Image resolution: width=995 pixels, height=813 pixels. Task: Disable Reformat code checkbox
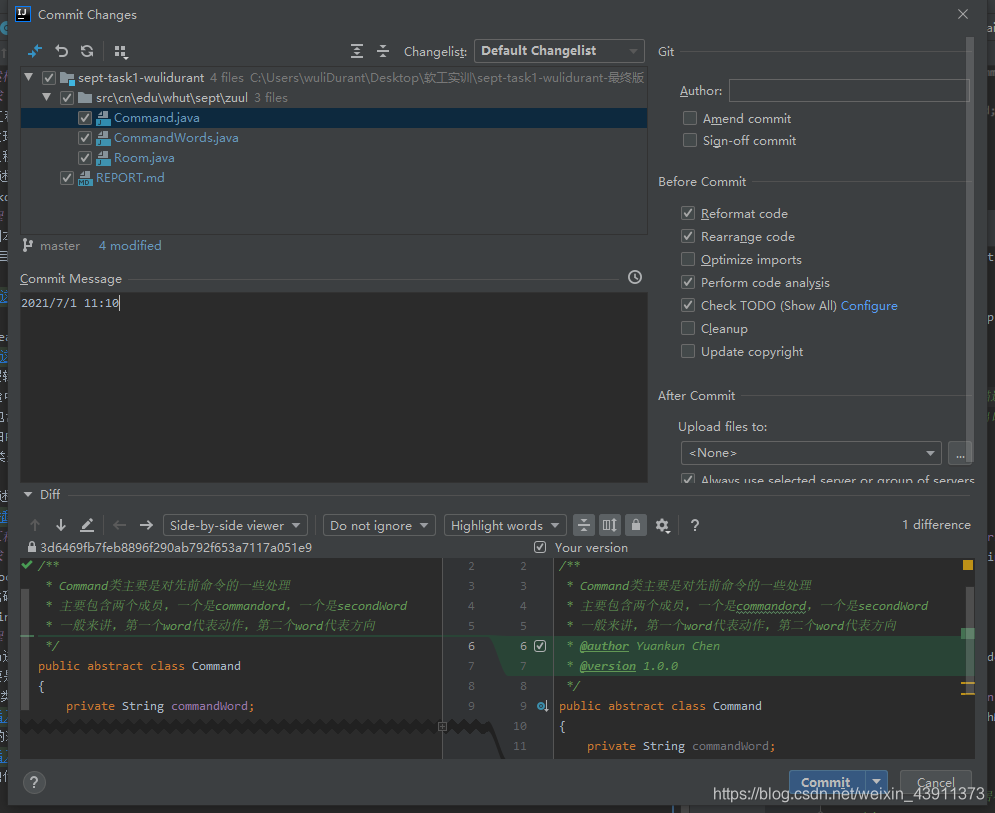[688, 213]
